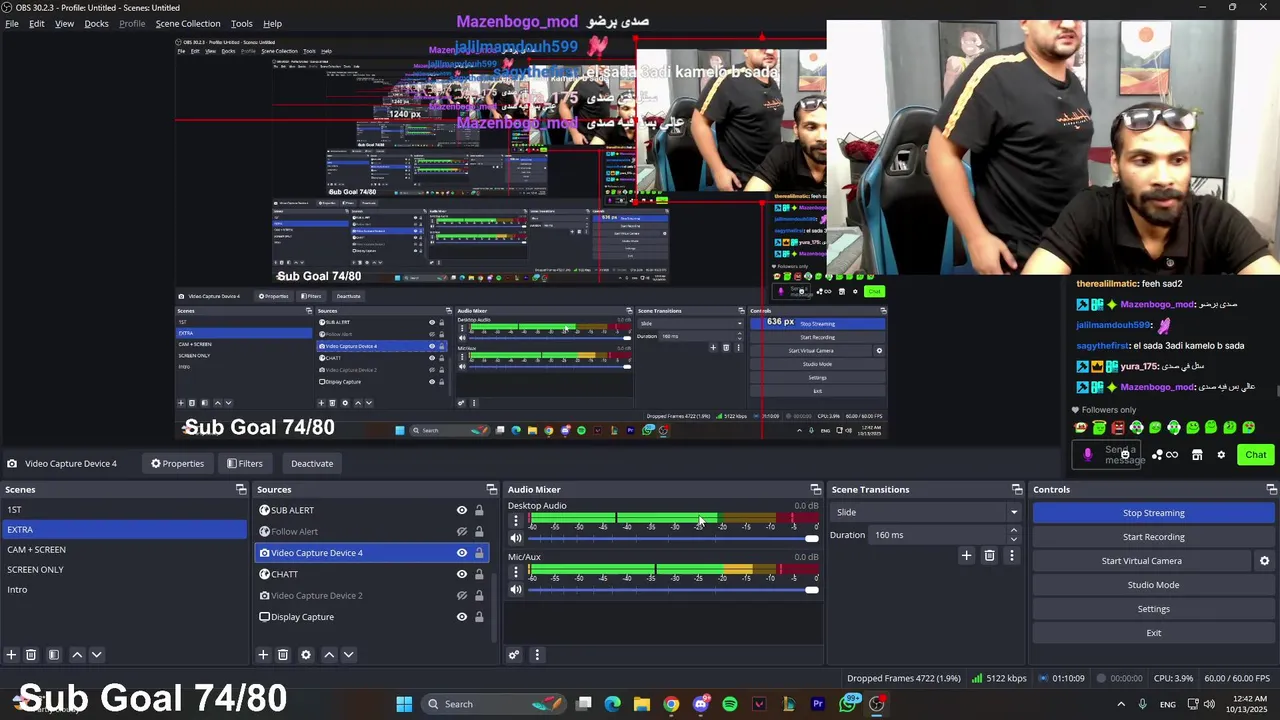Open Desktop Audio options three-dot menu
The image size is (1280, 720).
point(516,520)
